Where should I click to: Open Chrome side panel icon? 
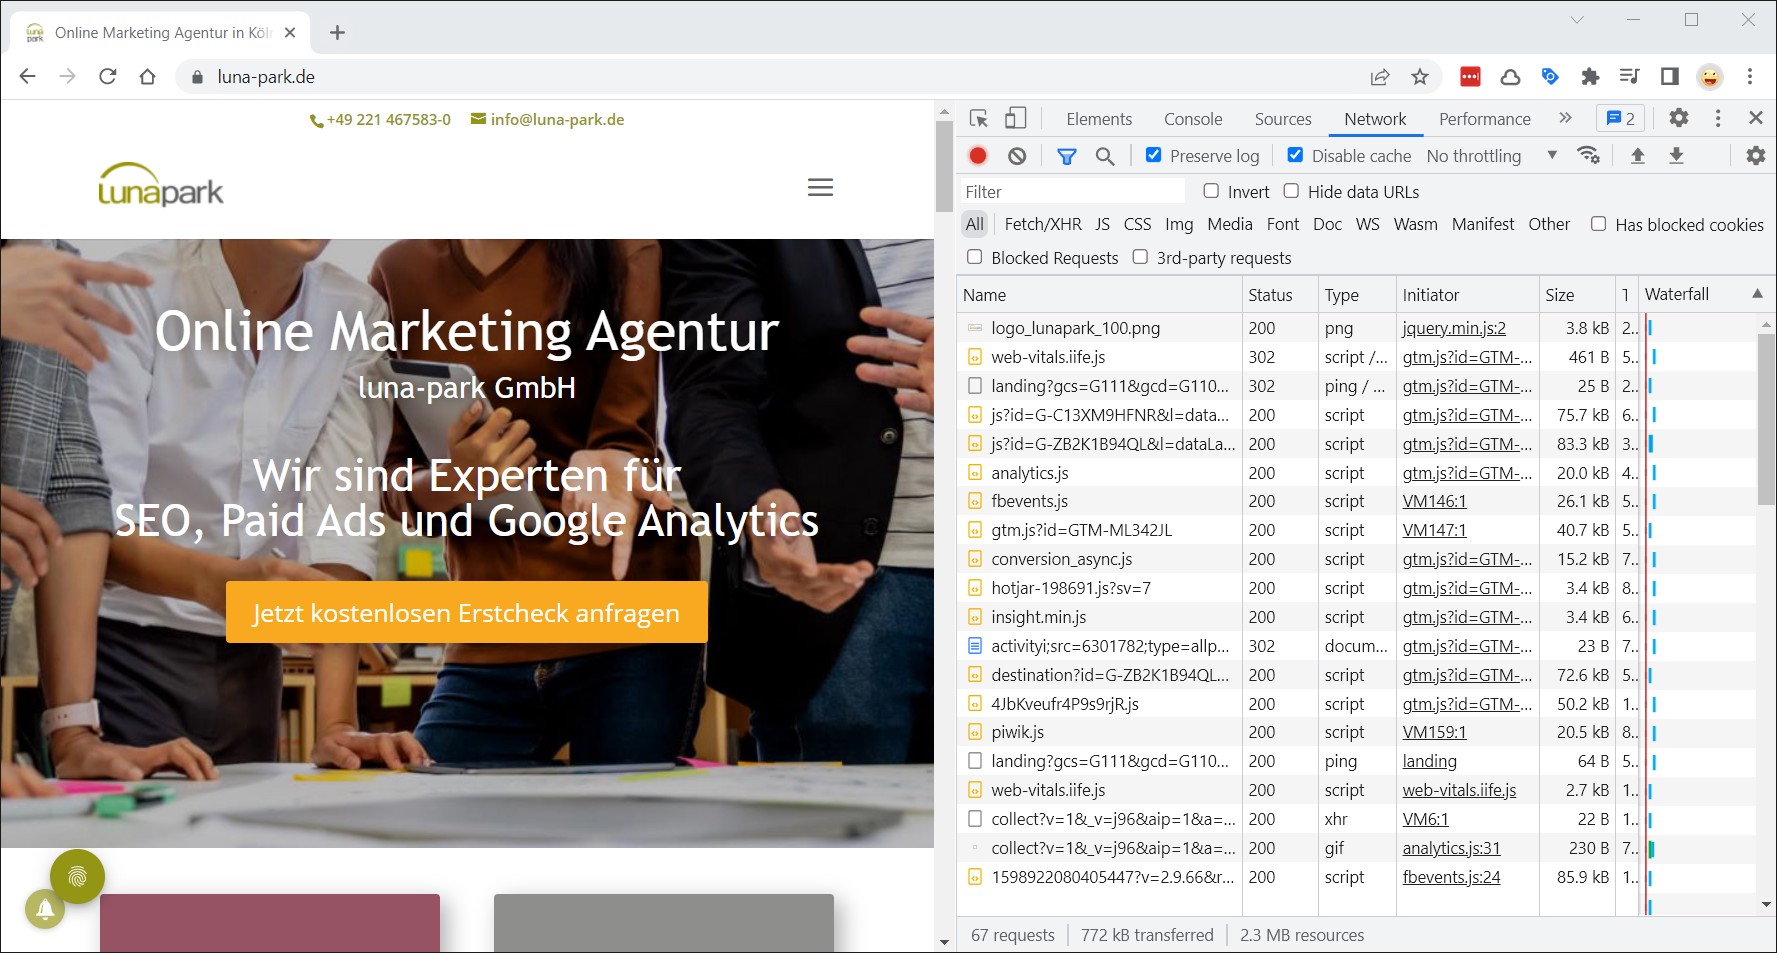(x=1669, y=76)
